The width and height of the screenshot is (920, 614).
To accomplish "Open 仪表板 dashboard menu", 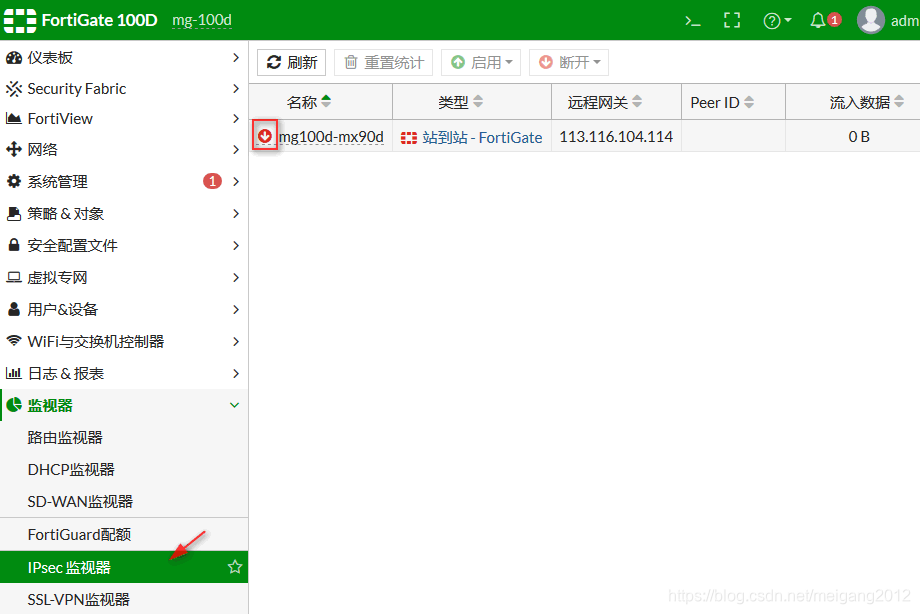I will point(124,58).
